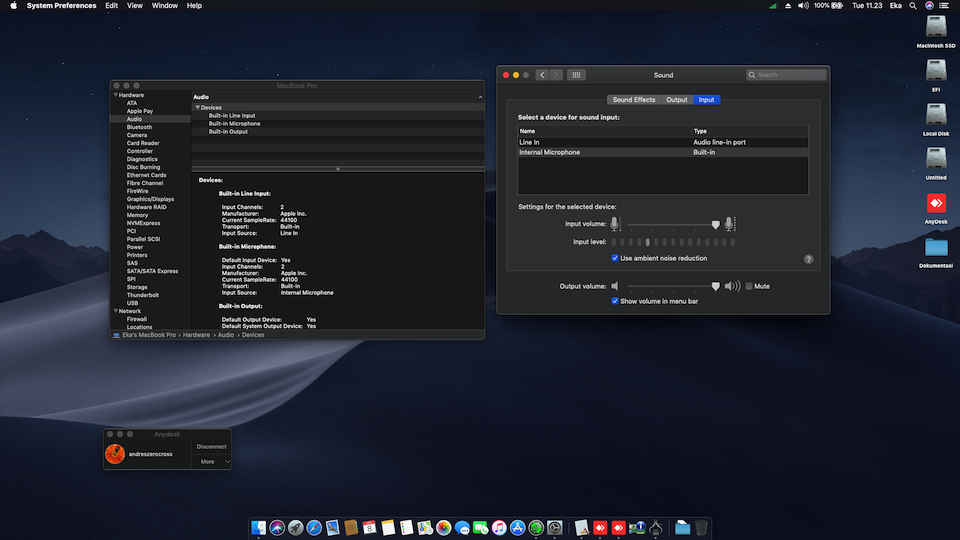Open Safari compass icon in Dock
This screenshot has width=960, height=540.
[x=314, y=527]
